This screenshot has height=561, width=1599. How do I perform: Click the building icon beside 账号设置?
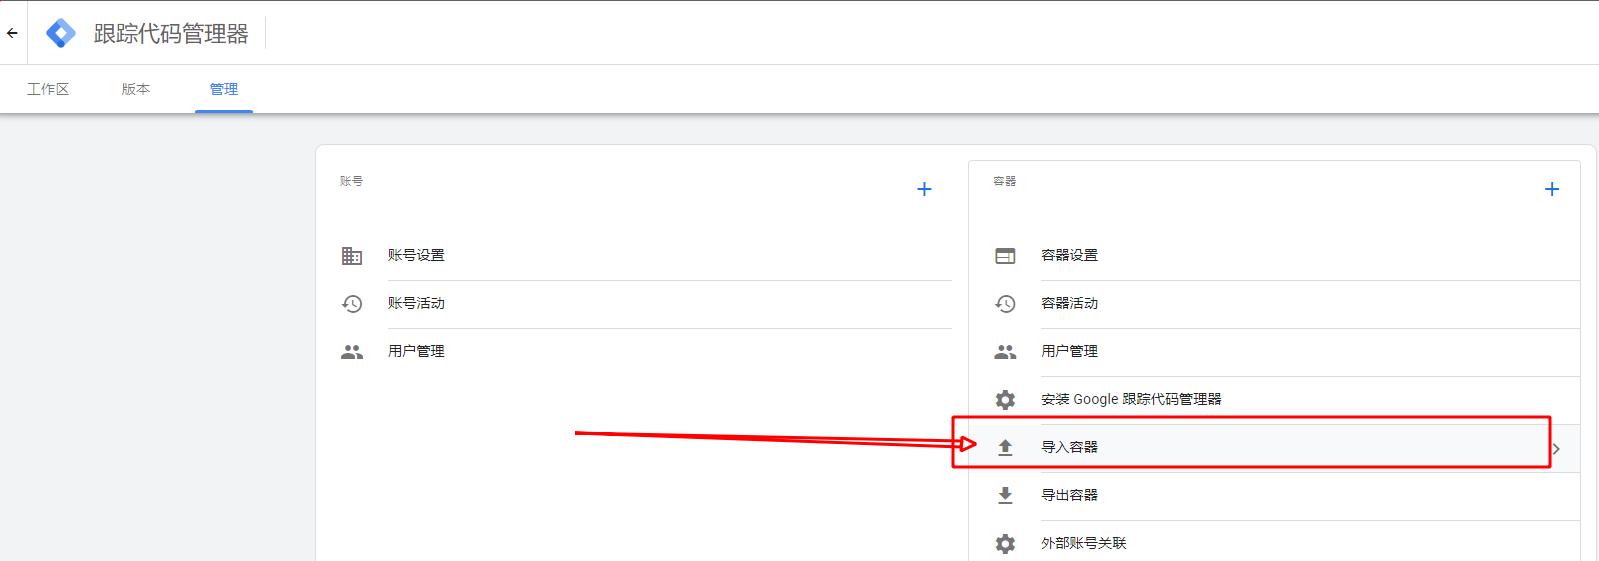(x=352, y=256)
